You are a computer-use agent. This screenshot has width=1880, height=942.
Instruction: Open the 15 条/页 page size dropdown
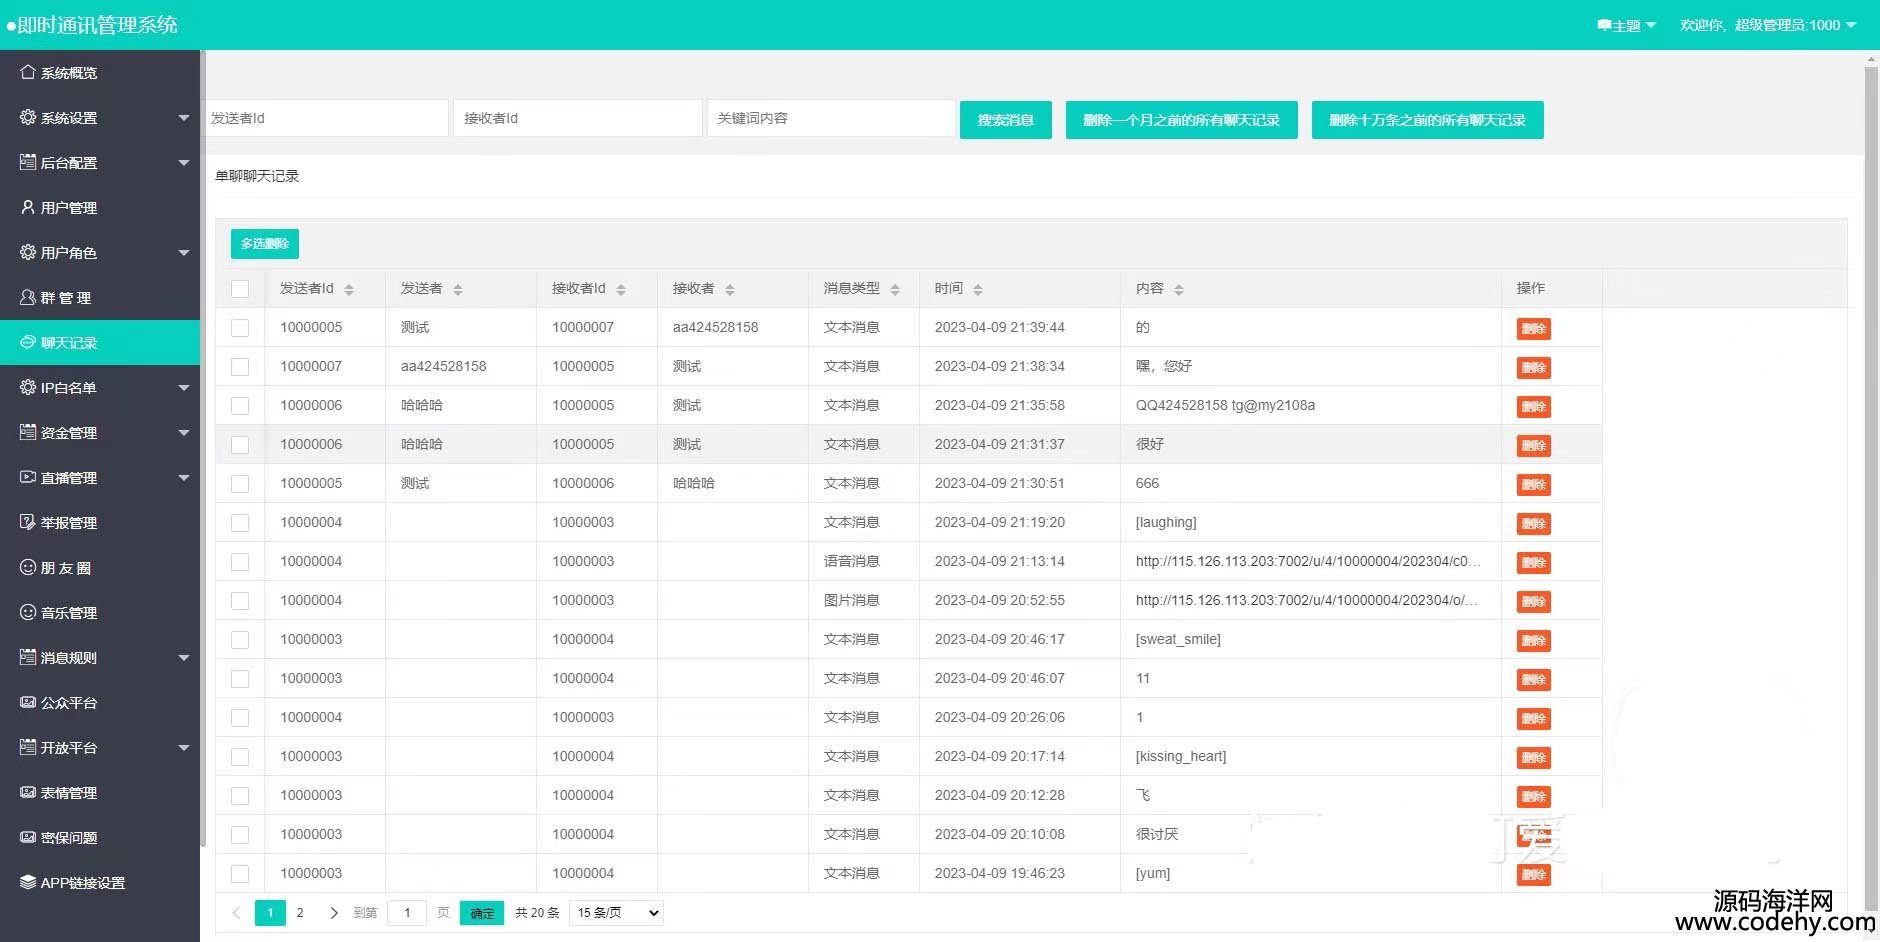pos(616,913)
